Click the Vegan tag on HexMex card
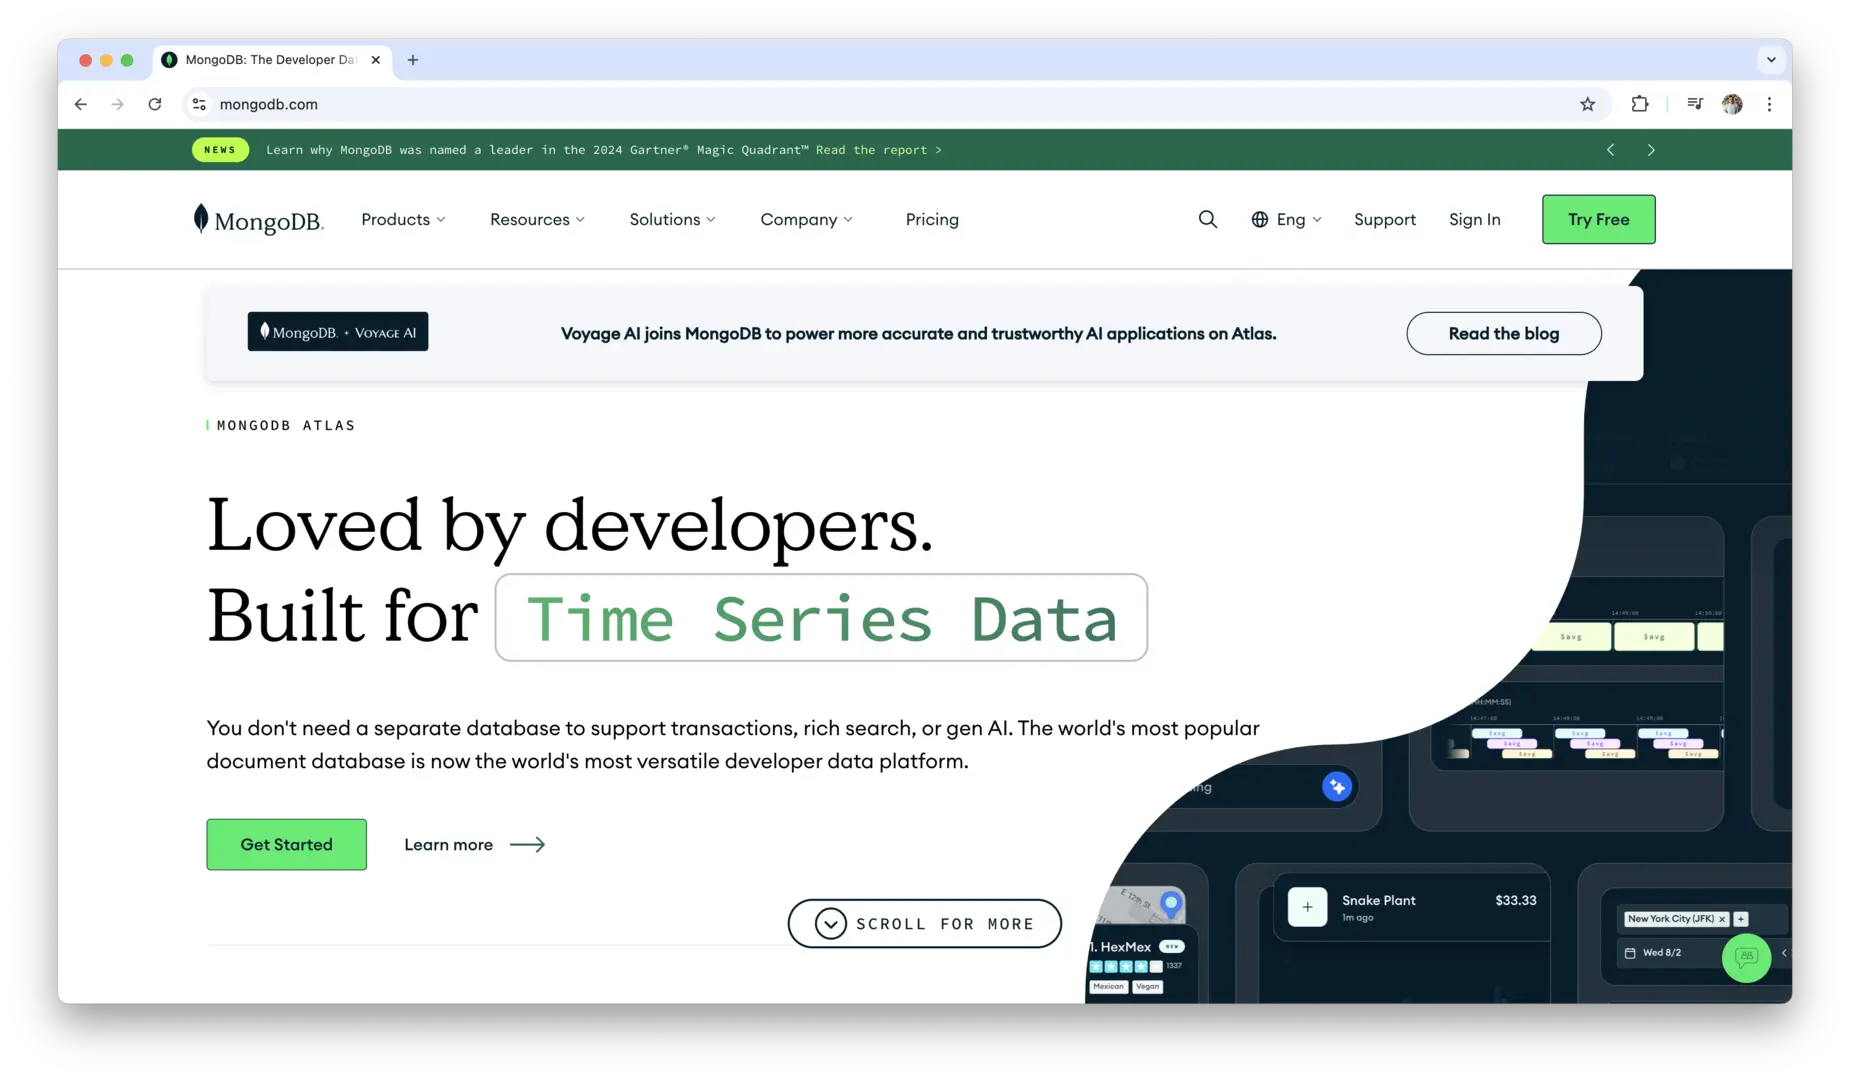Screen dimensions: 1850x1080 coord(1147,987)
